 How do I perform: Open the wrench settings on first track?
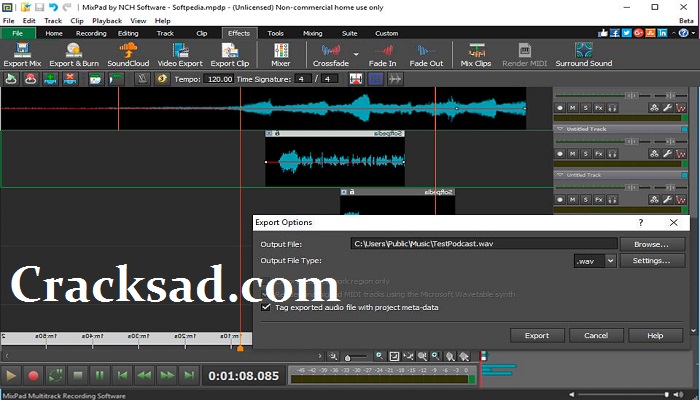click(667, 108)
